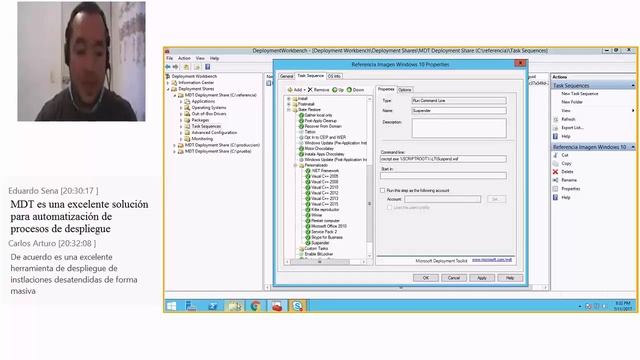Select Task Sequences in the left tree
Viewport: 640px width, 360px height.
tap(206, 127)
